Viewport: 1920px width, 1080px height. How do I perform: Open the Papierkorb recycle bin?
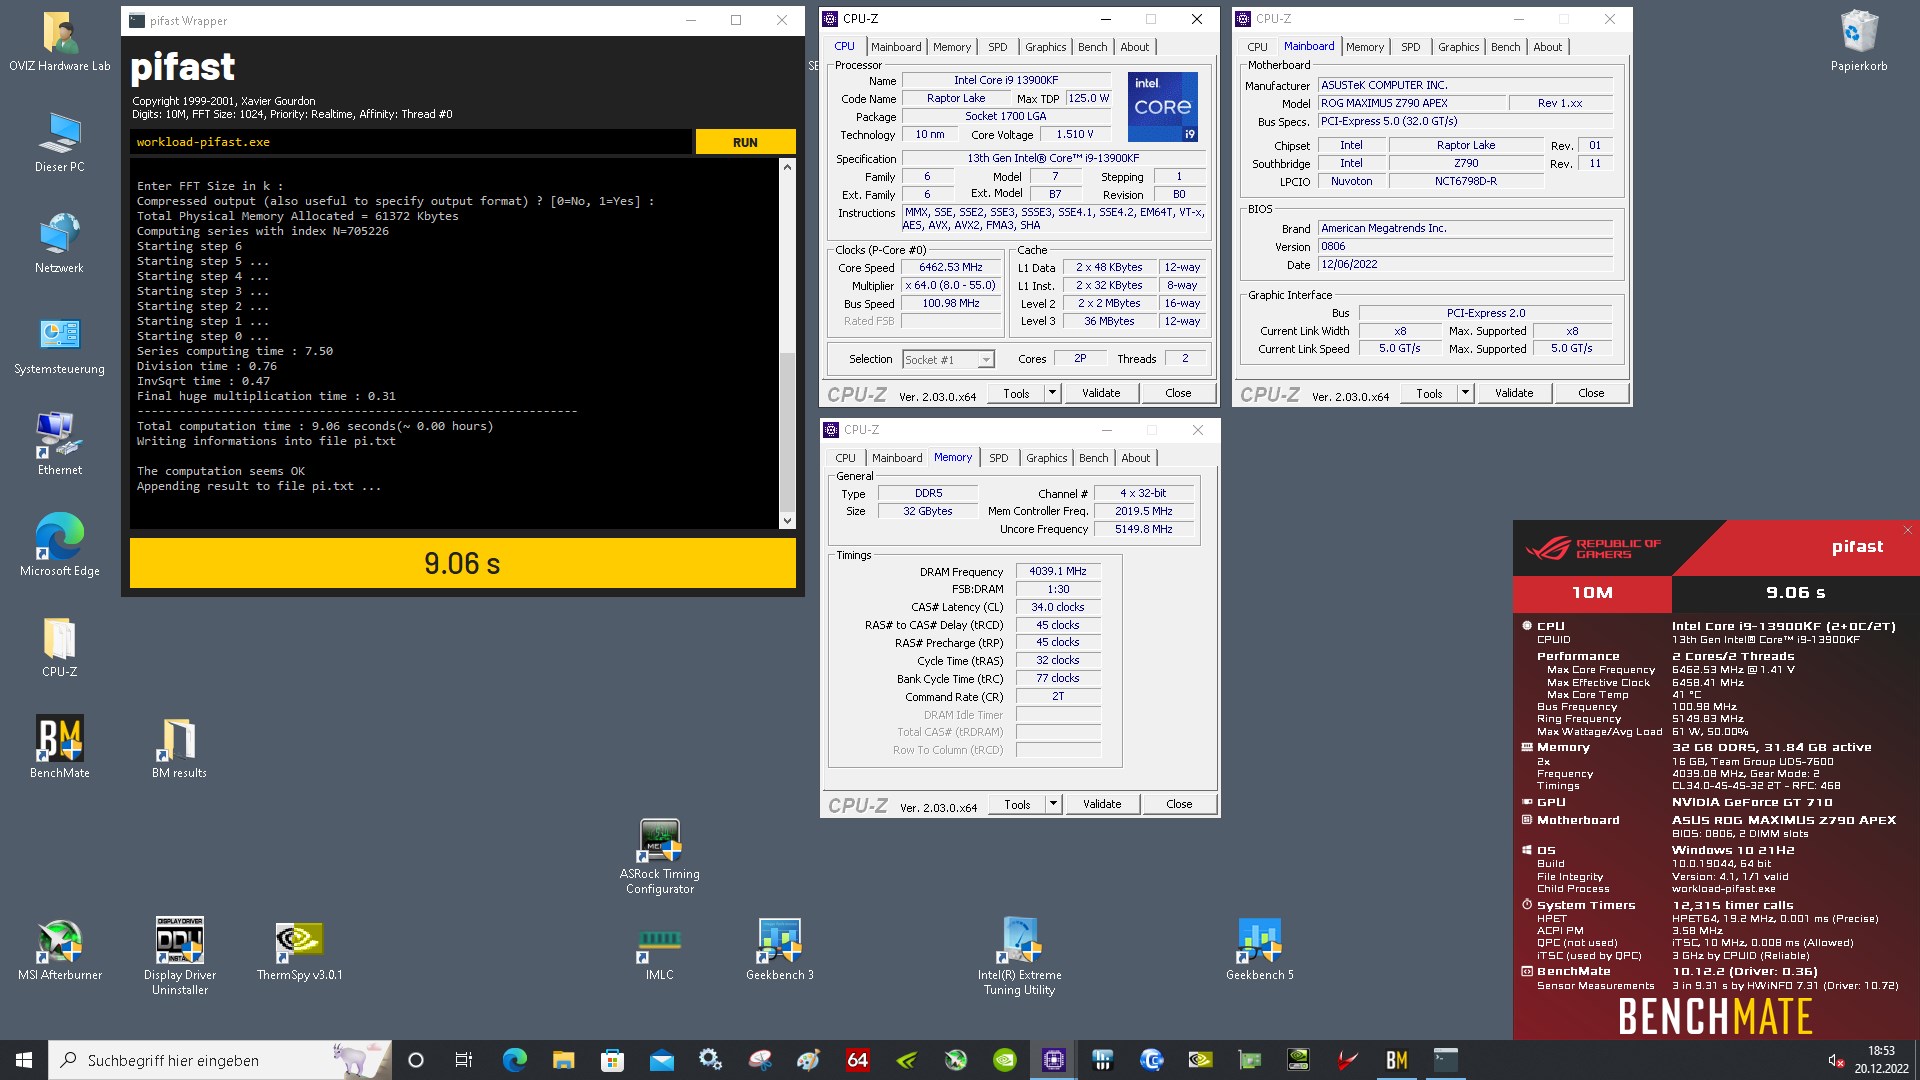[1860, 42]
